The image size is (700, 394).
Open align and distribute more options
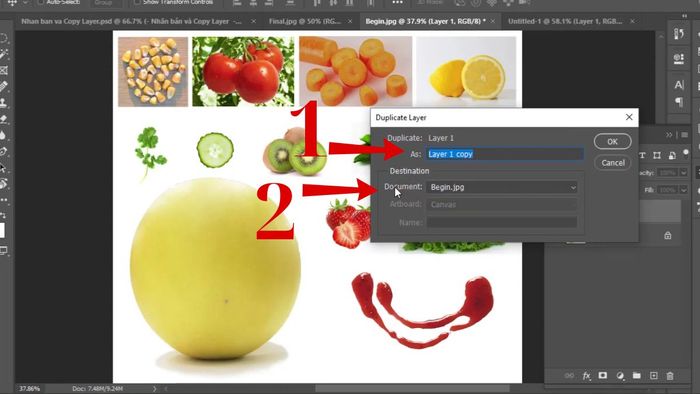pyautogui.click(x=397, y=3)
